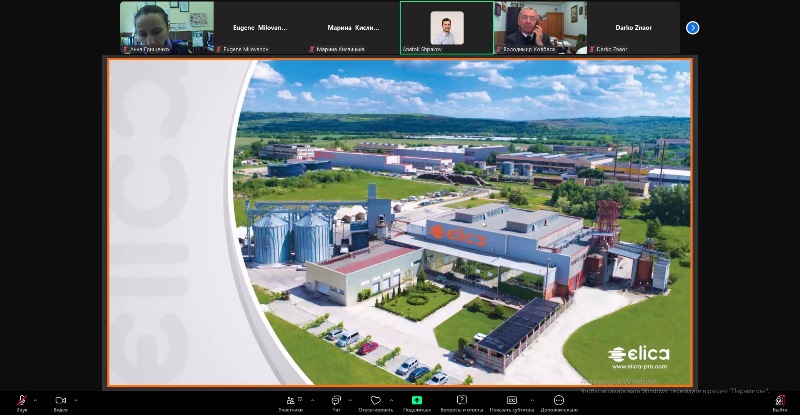Screen dimensions: 800x415
Task: Expand the caret beside Участники
Action: click(x=313, y=401)
